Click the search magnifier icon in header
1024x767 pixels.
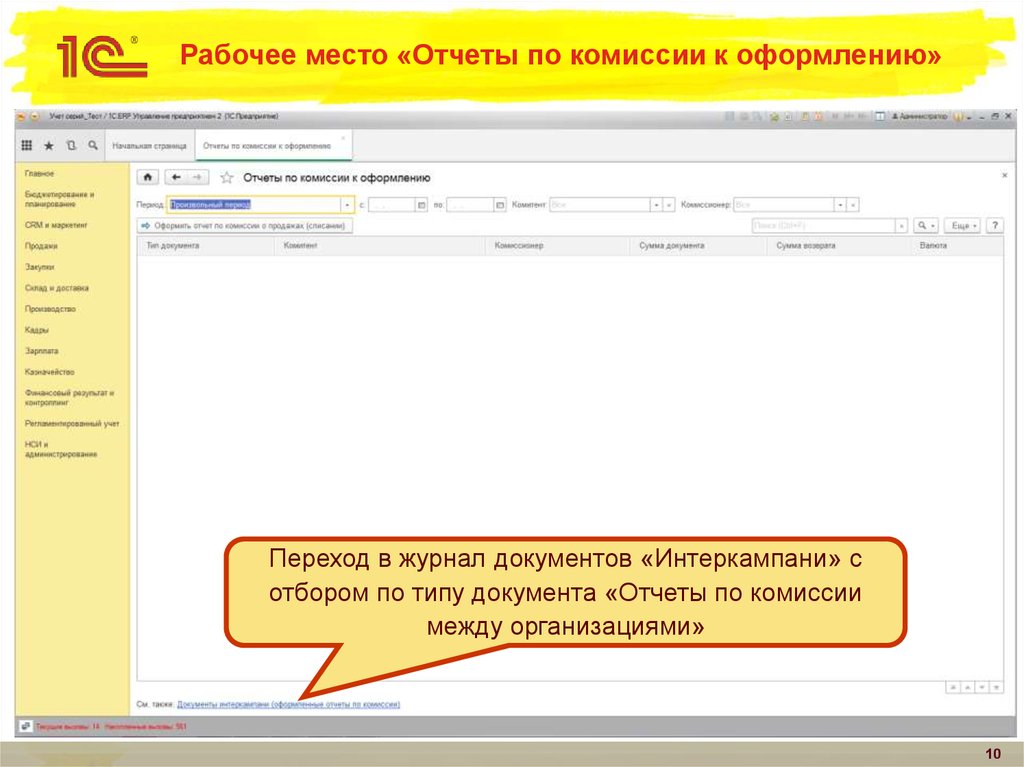90,143
